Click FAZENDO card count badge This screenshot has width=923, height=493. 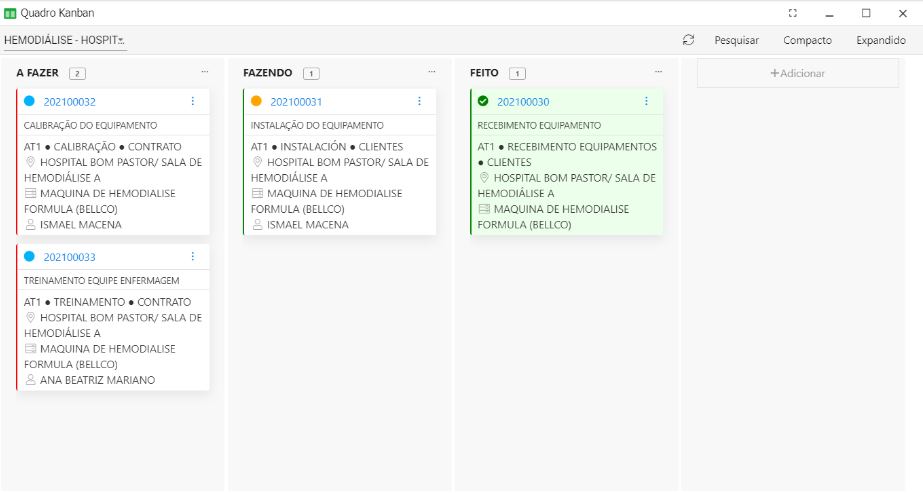point(311,74)
